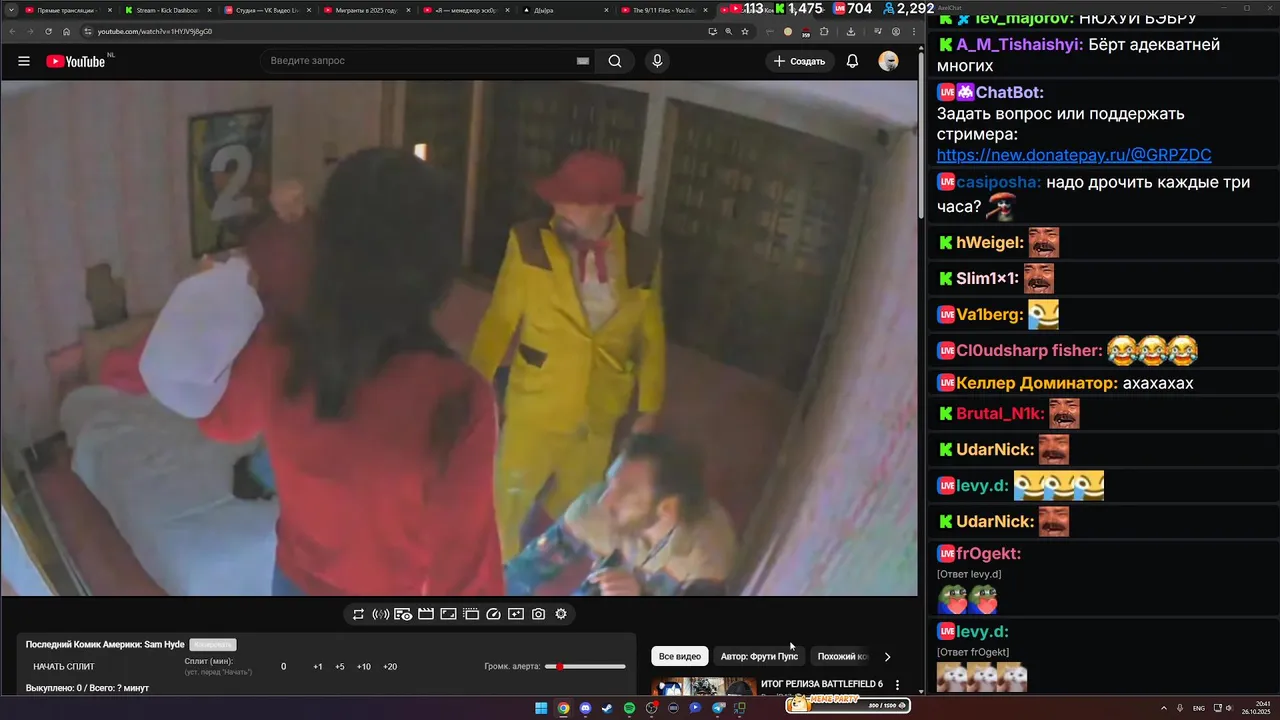Click the chat username A_M_Tishaishyi

tap(1020, 45)
